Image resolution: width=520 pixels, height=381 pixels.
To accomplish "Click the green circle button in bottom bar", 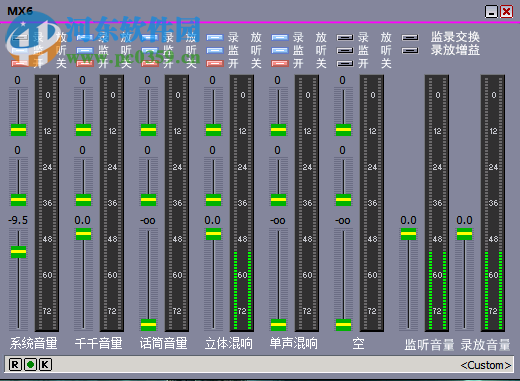I will pyautogui.click(x=30, y=365).
